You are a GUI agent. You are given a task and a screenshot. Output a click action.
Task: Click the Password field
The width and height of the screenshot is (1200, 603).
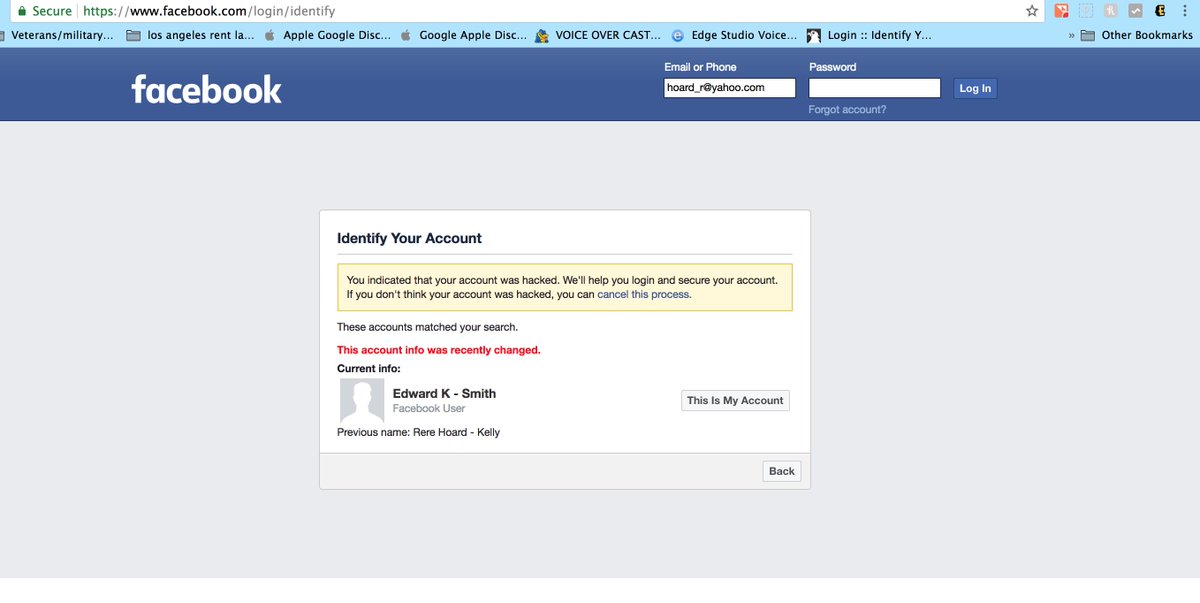(875, 88)
